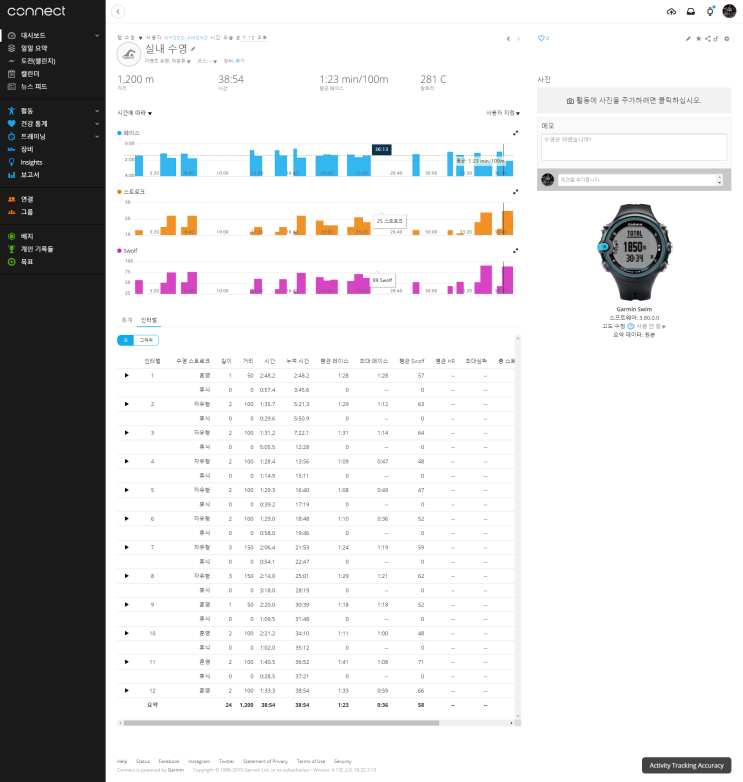Click the Activity Tracking Accuracy button
This screenshot has width=743, height=782.
pyautogui.click(x=686, y=765)
